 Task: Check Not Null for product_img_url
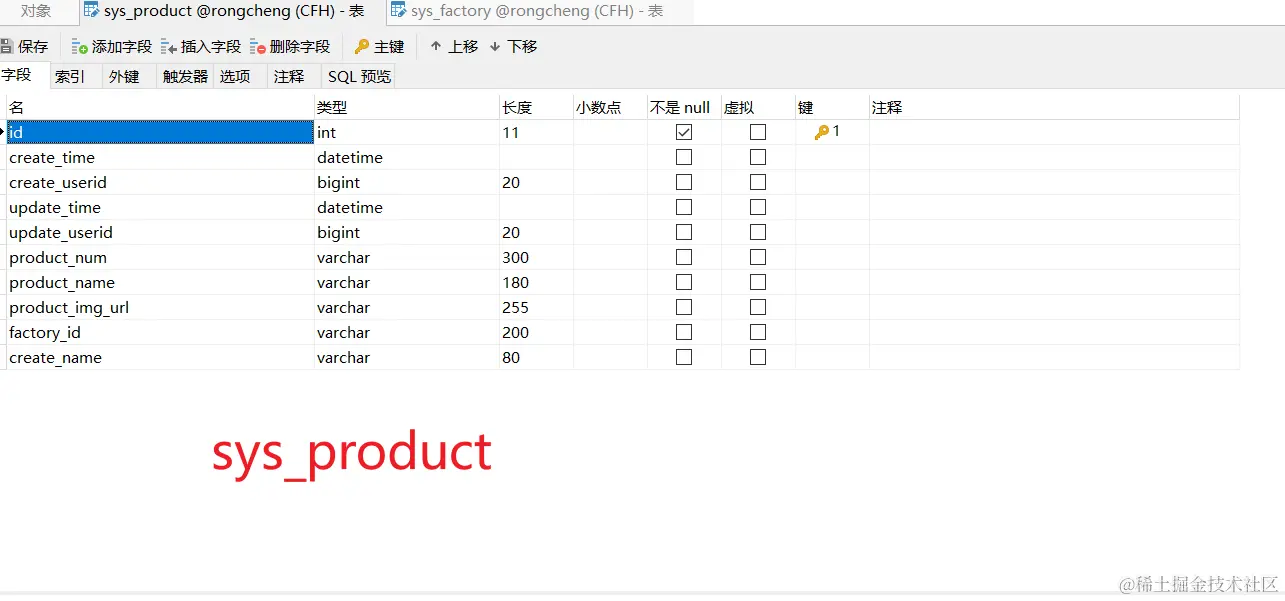pyautogui.click(x=684, y=307)
